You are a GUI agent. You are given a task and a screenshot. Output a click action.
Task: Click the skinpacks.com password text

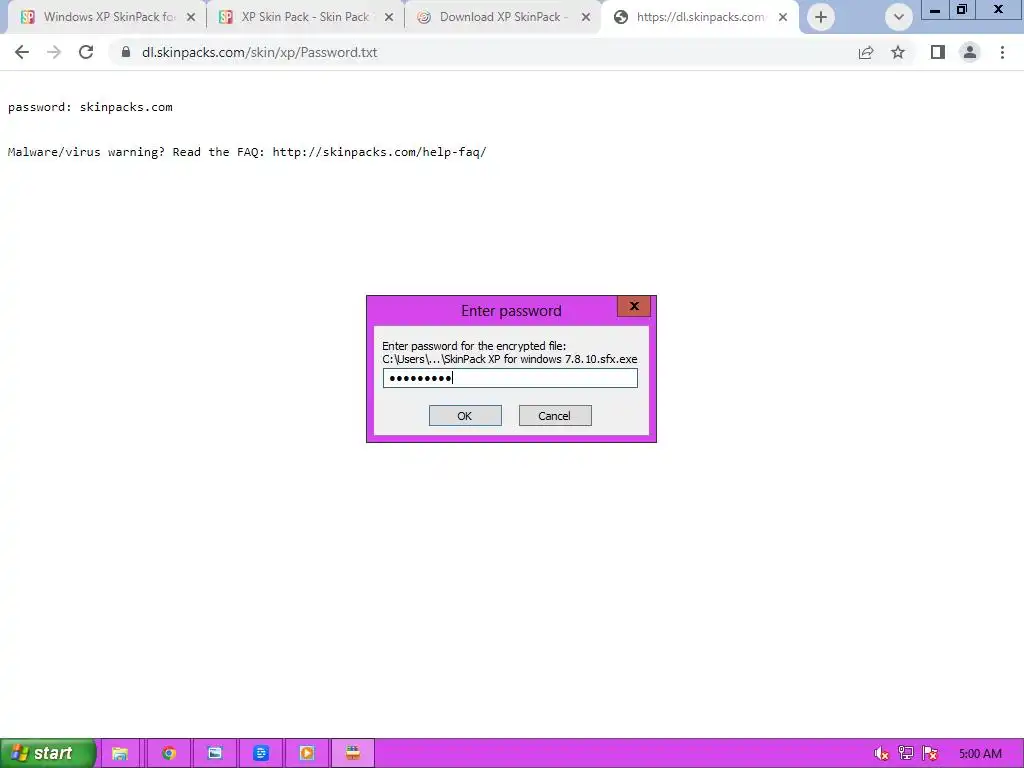coord(126,107)
